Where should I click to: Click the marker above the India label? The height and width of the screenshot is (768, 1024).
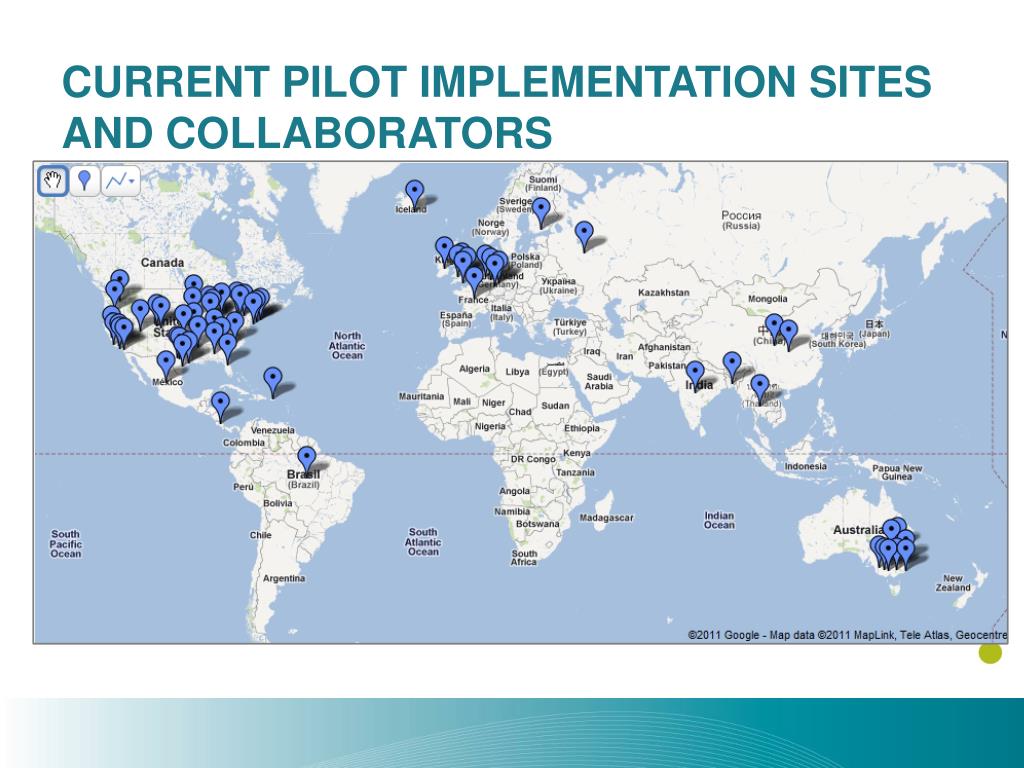(x=695, y=376)
